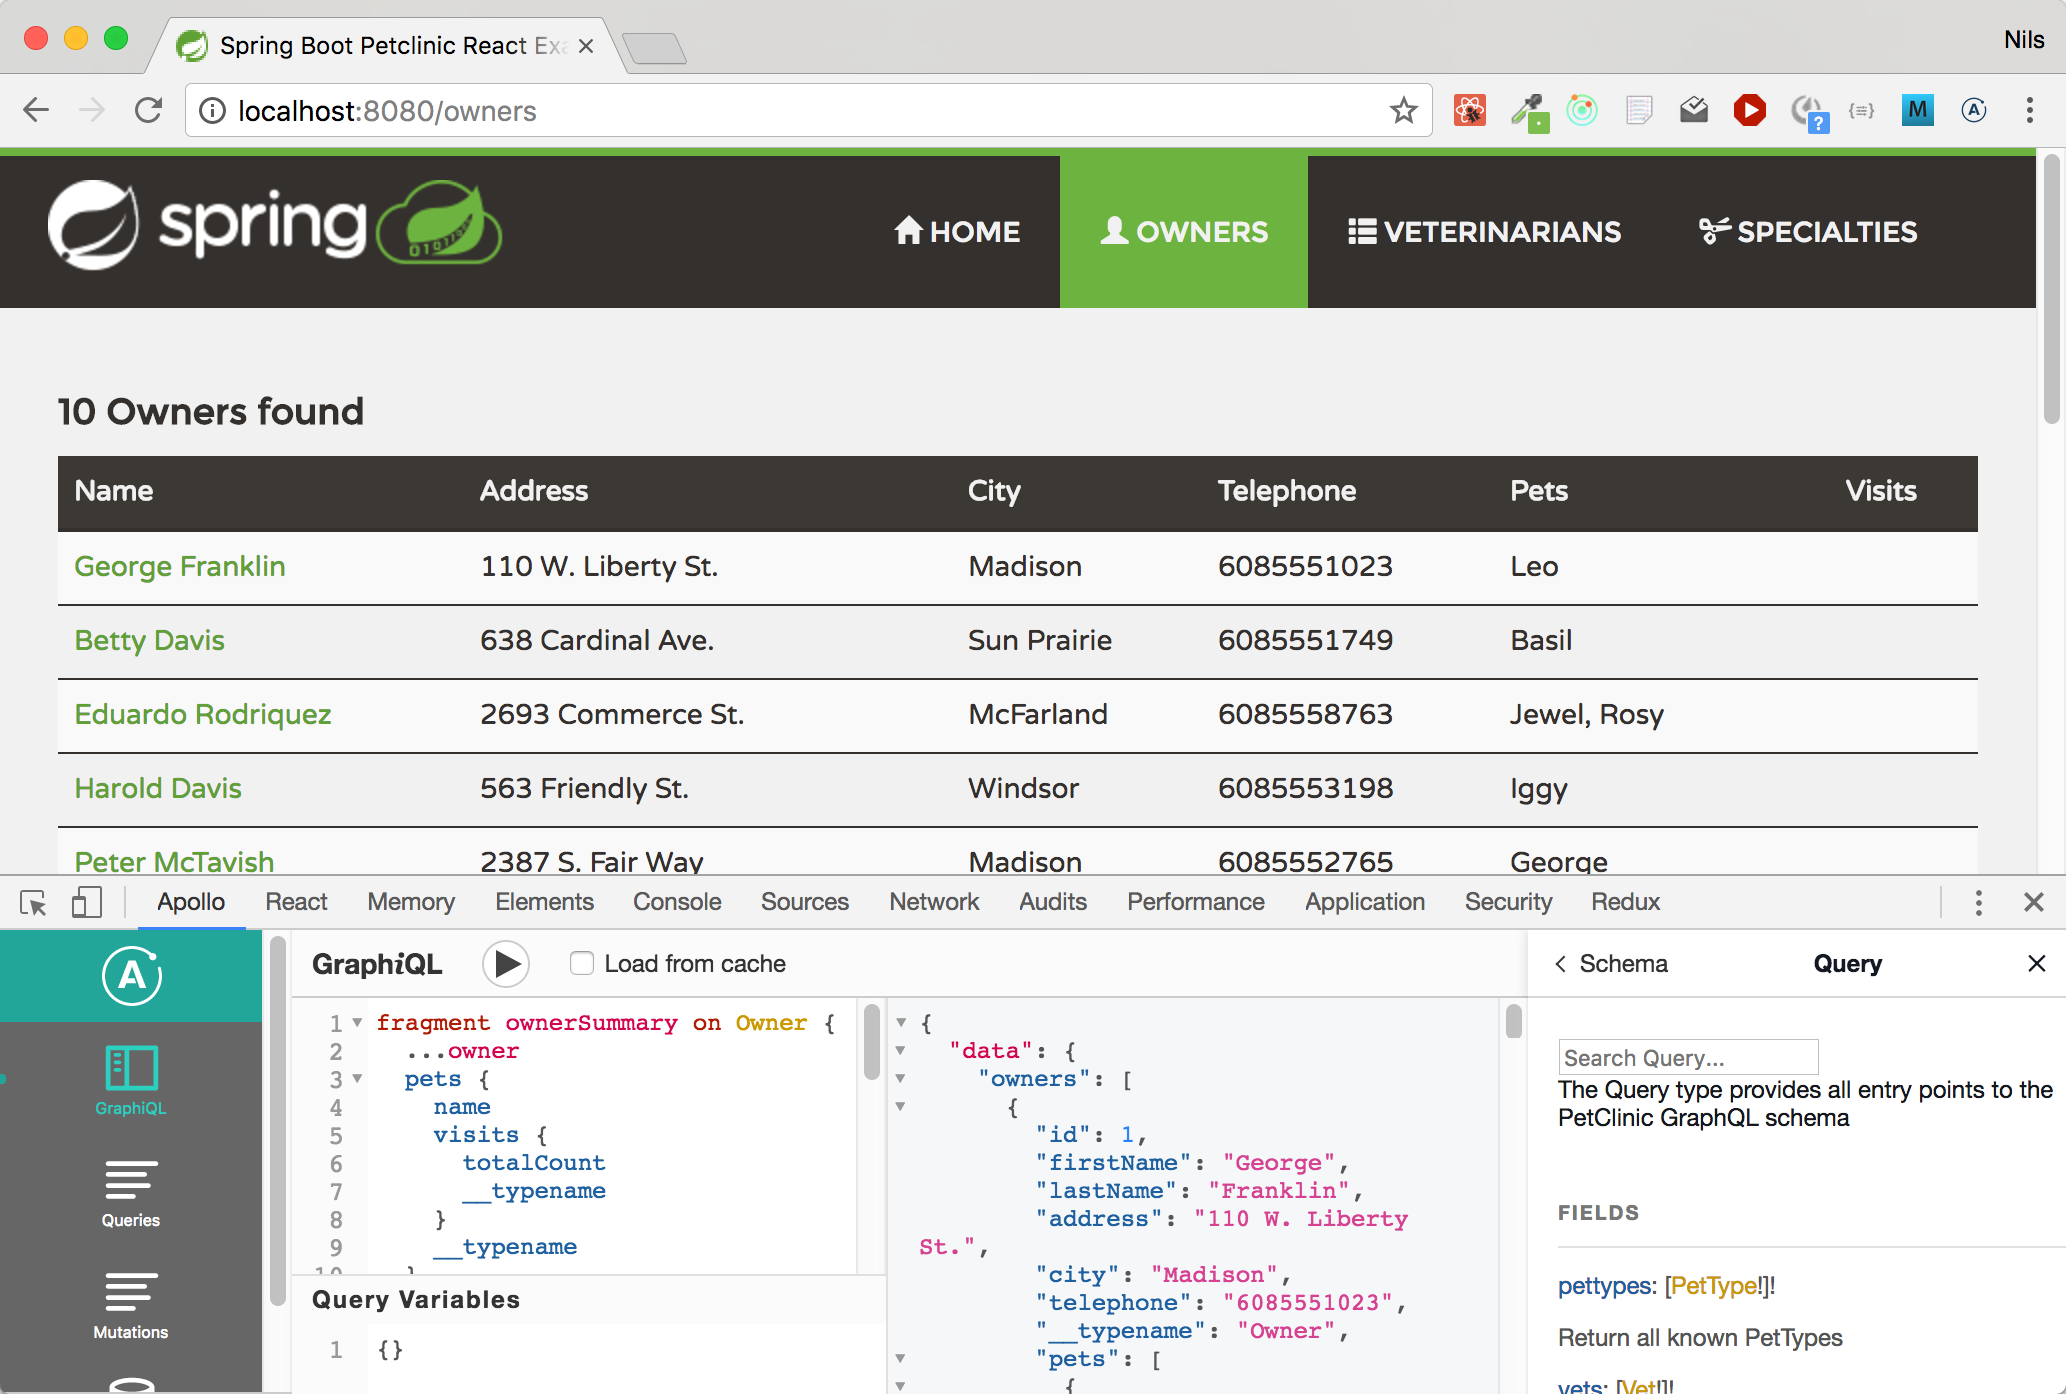
Task: Open George Franklin owner link
Action: (180, 567)
